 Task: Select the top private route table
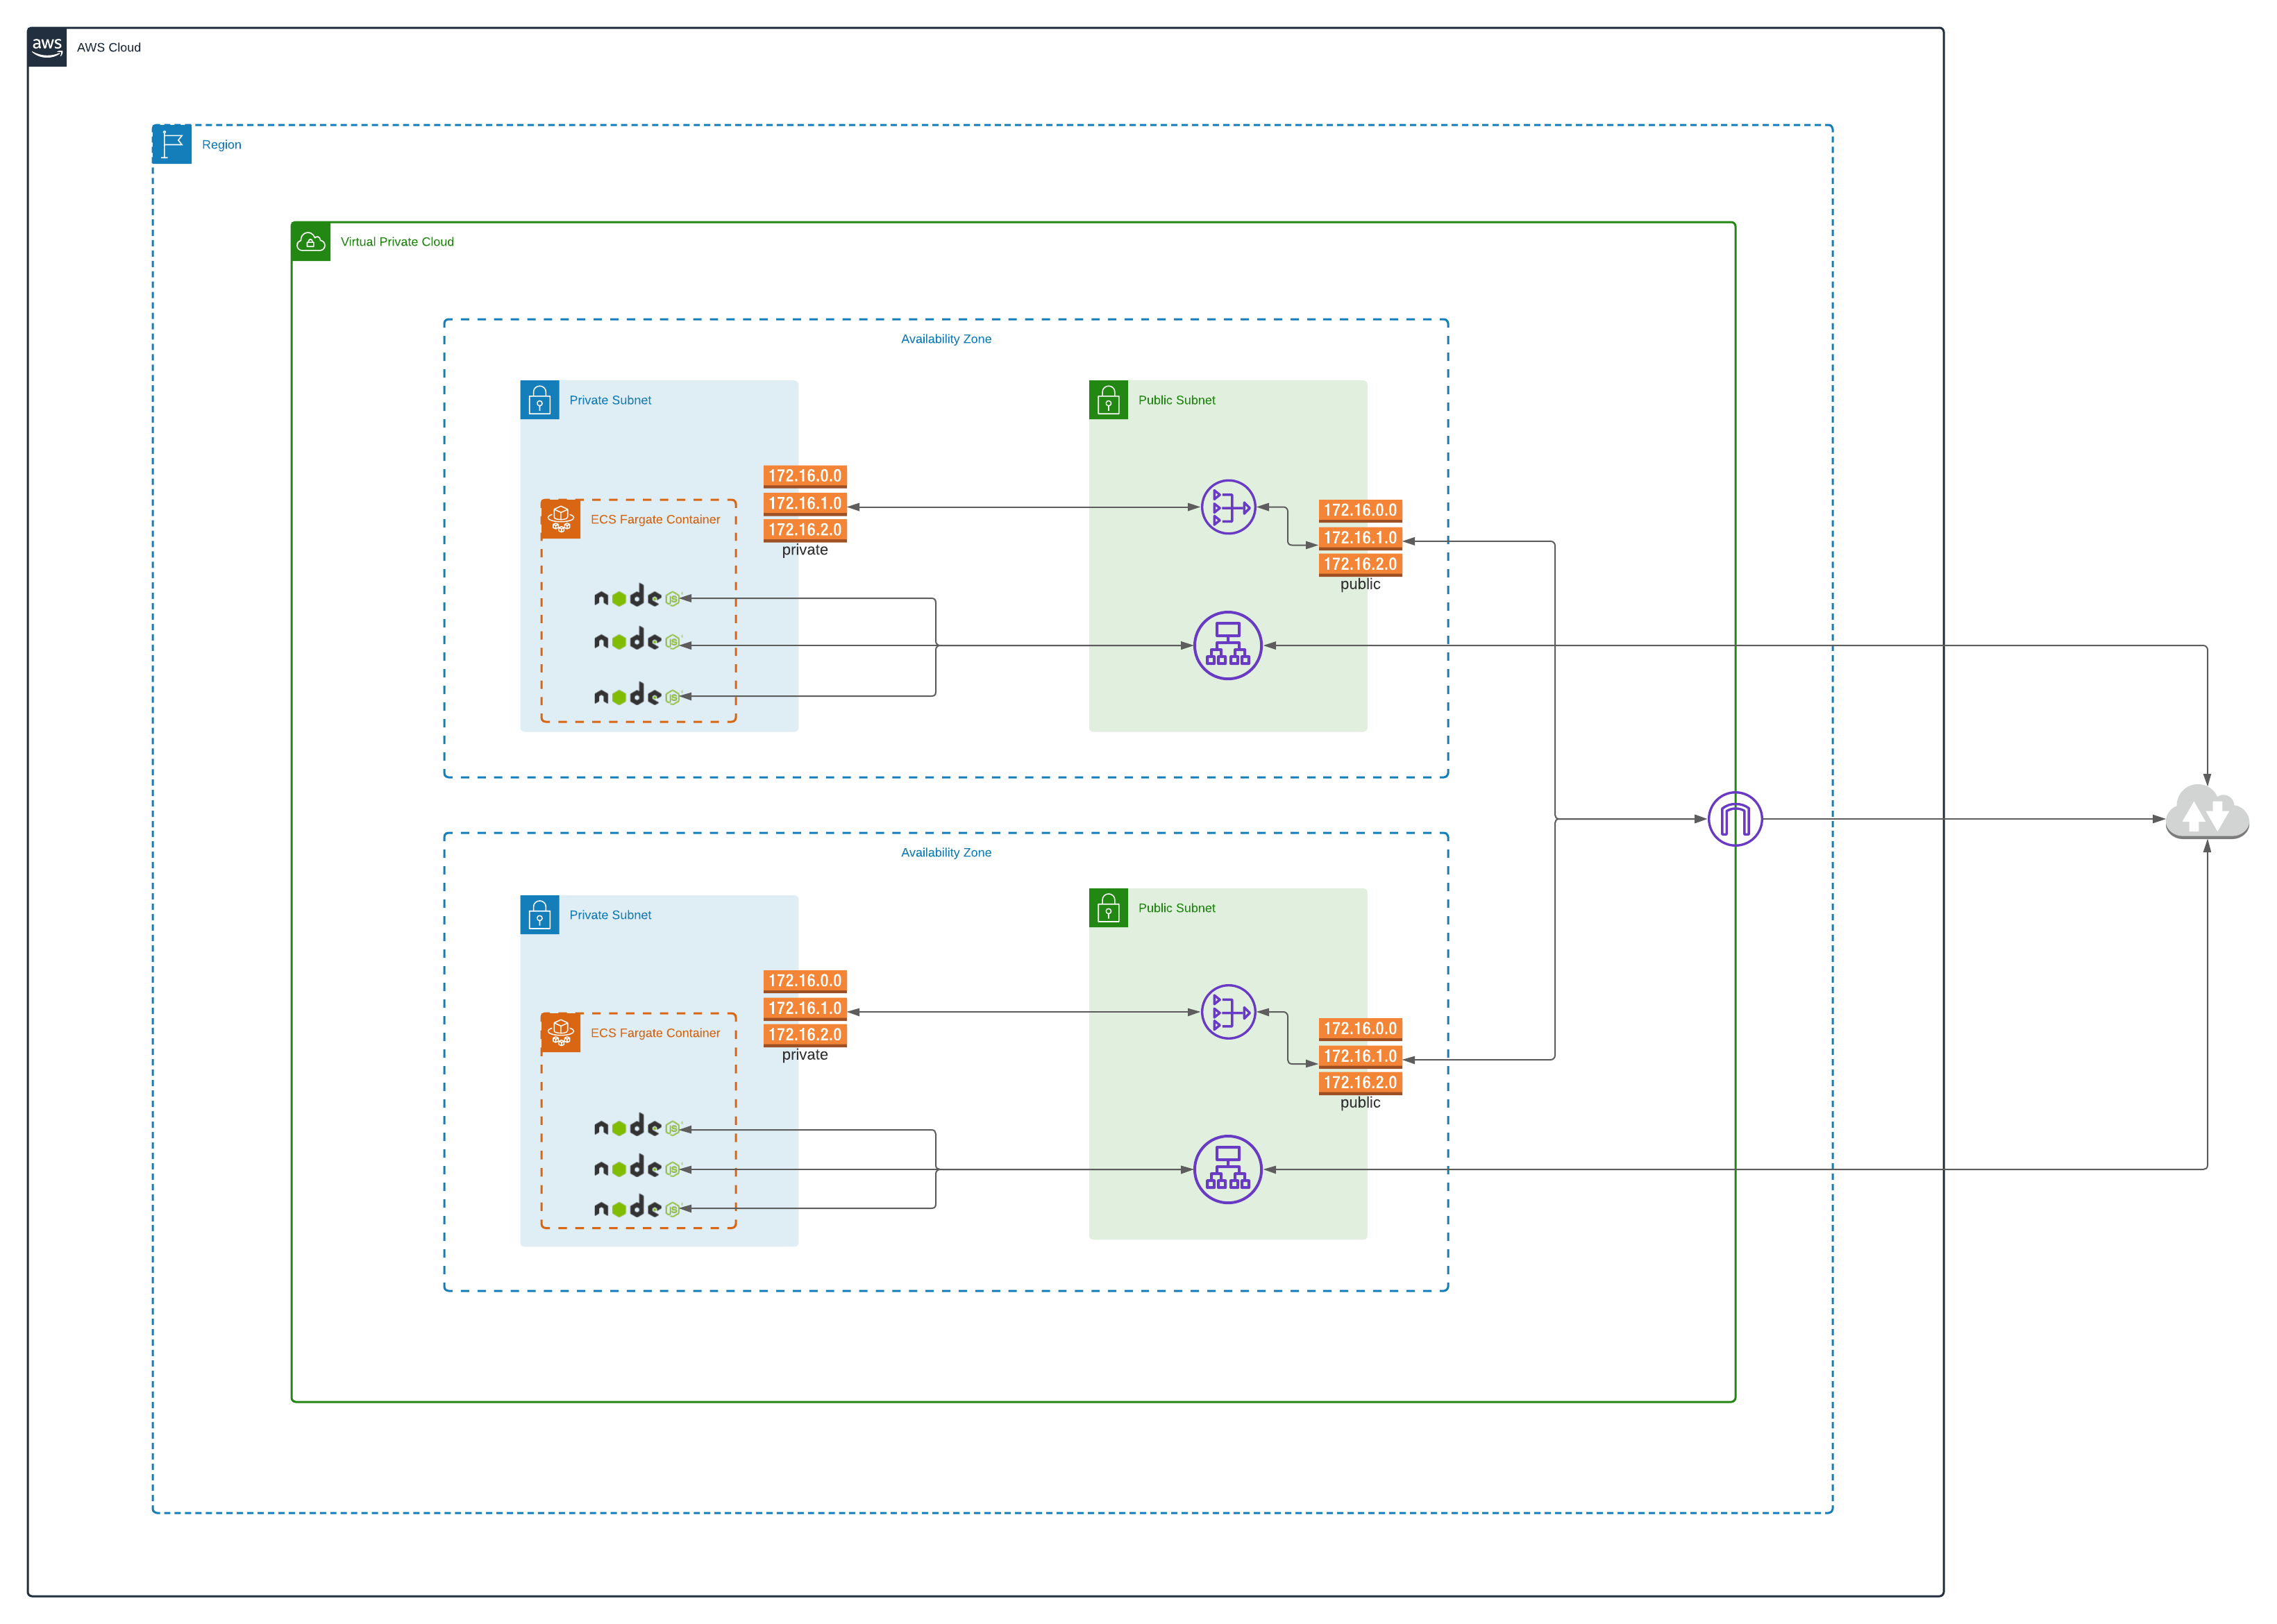coord(804,503)
